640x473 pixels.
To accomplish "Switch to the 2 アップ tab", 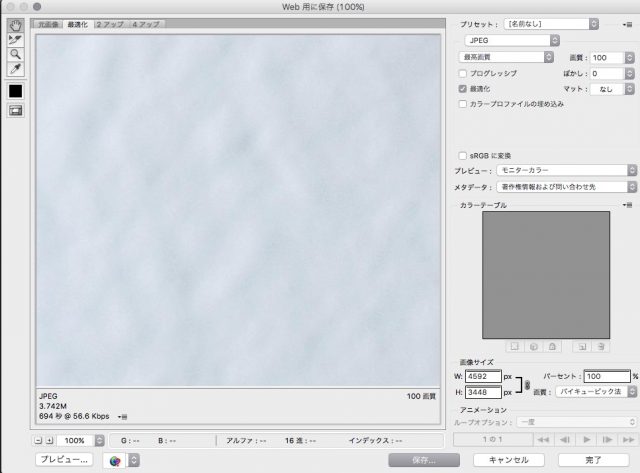I will point(109,23).
